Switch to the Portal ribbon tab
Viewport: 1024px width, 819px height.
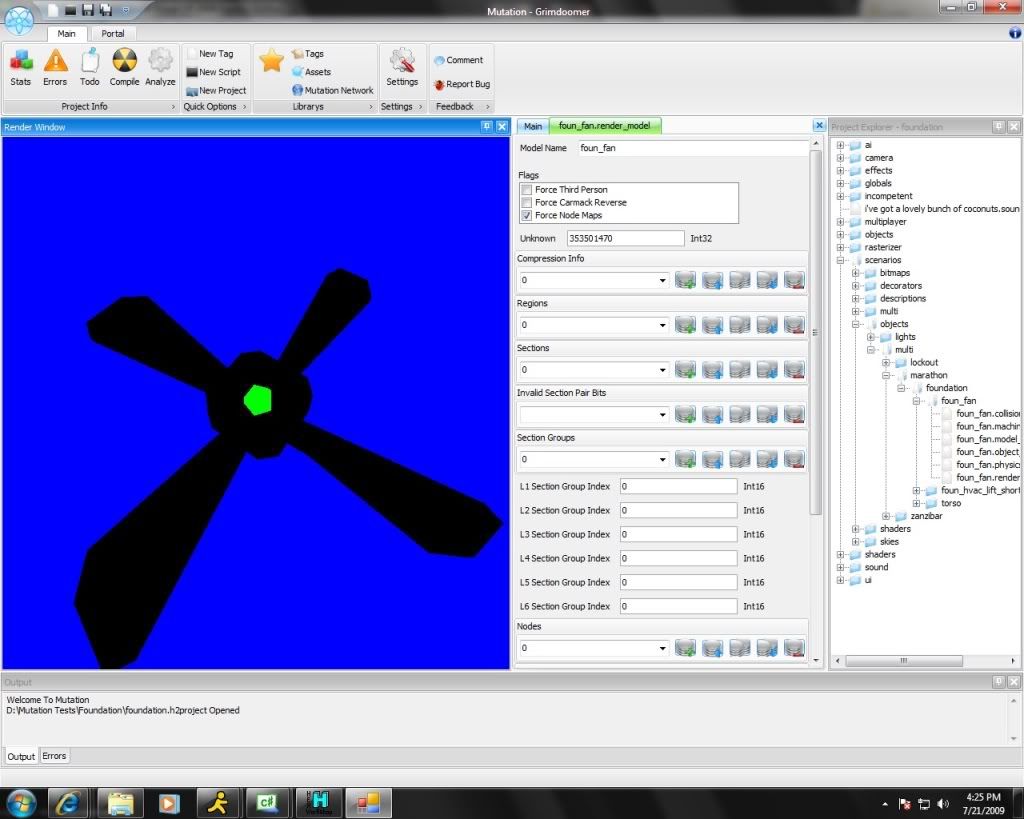112,33
